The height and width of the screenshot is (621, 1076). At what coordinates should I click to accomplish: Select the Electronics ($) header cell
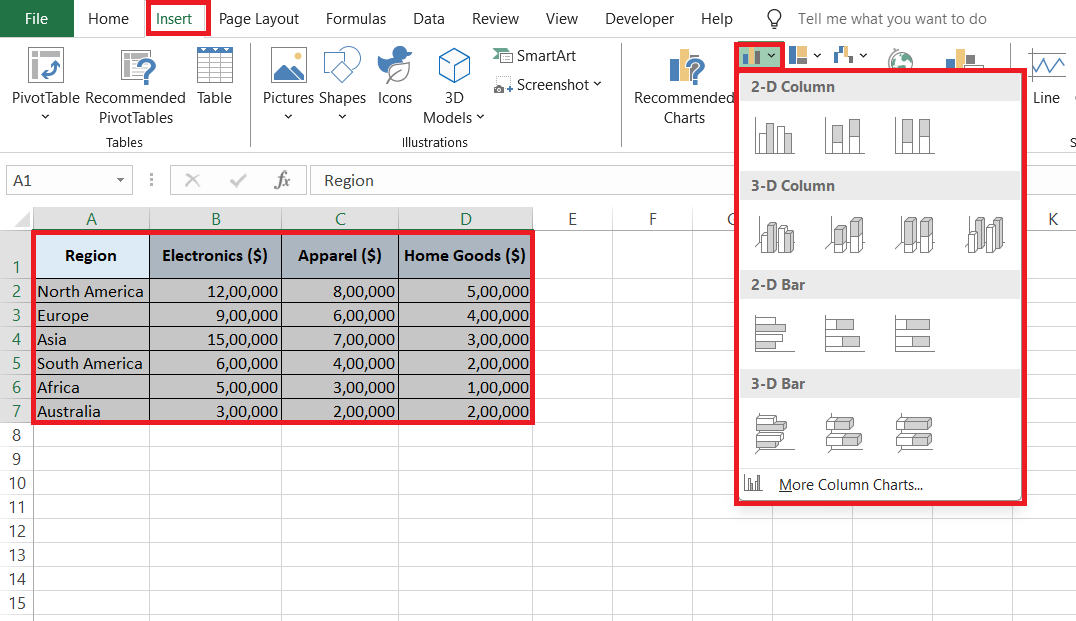click(x=215, y=255)
